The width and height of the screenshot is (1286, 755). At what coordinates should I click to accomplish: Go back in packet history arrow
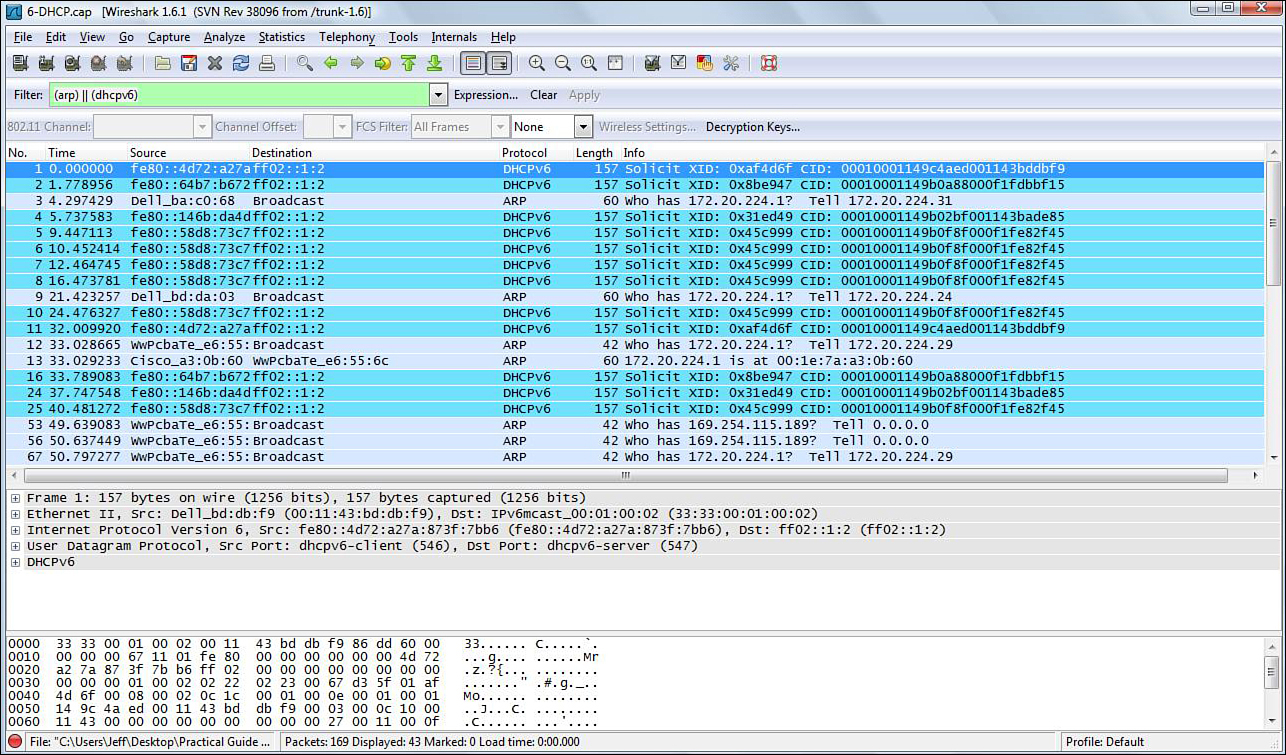click(x=331, y=63)
